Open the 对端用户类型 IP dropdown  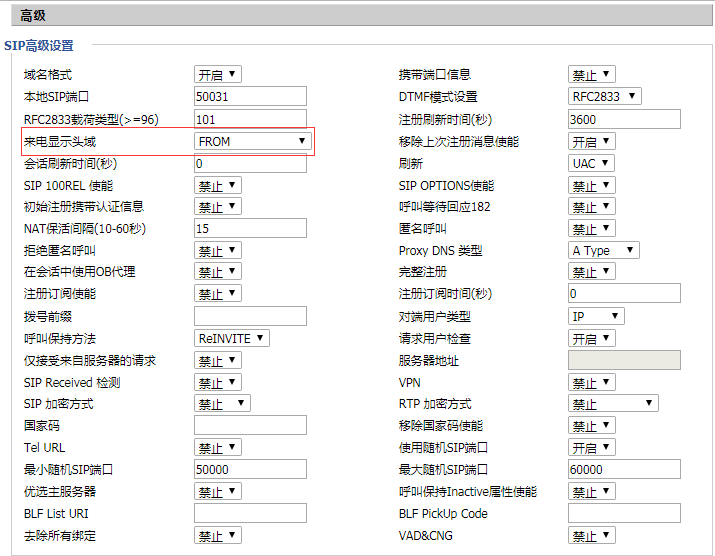tap(596, 316)
